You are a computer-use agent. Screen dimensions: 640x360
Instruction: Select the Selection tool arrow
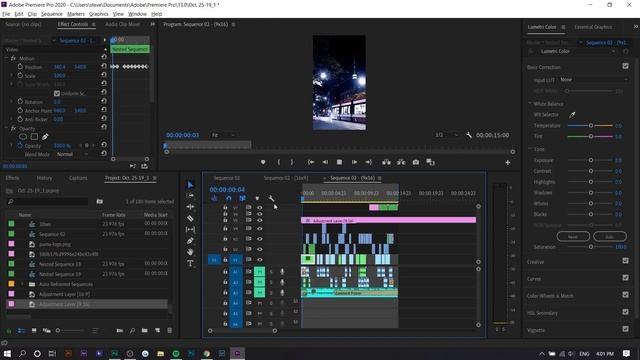pos(190,185)
